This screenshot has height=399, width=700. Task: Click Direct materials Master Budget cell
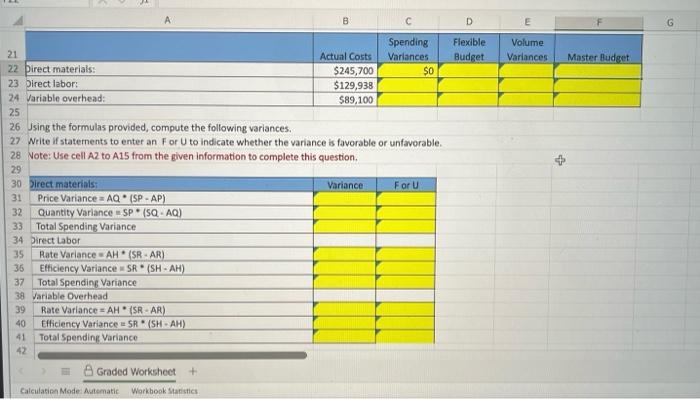tap(597, 71)
